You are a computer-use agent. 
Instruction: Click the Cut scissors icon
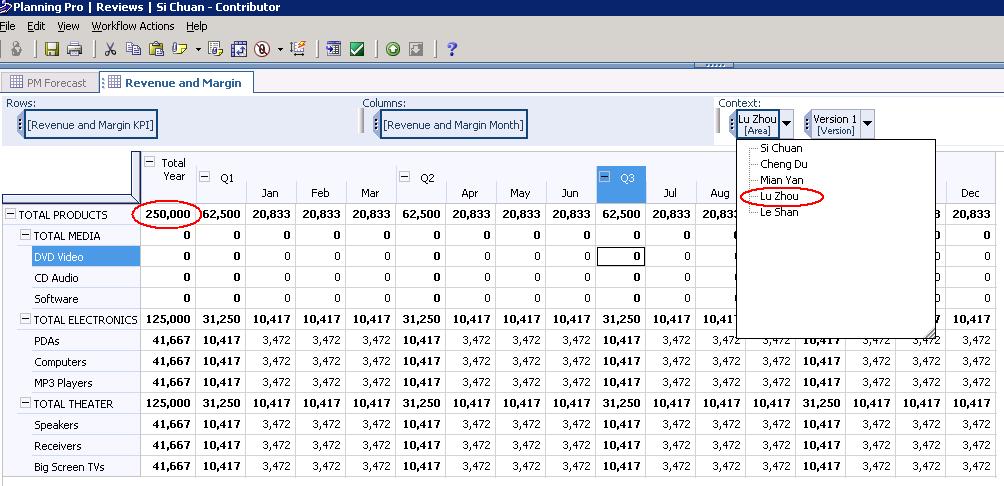point(110,49)
